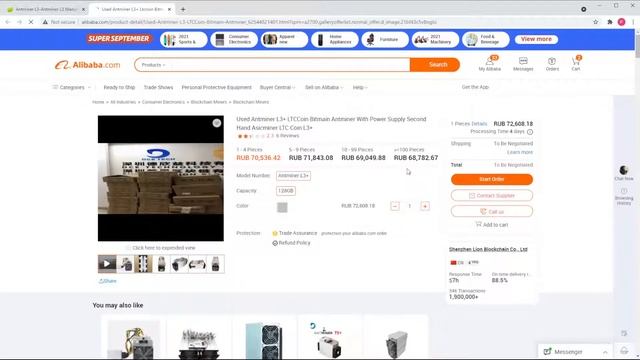
Task: Click the Trade Assurance protection link
Action: coord(294,233)
